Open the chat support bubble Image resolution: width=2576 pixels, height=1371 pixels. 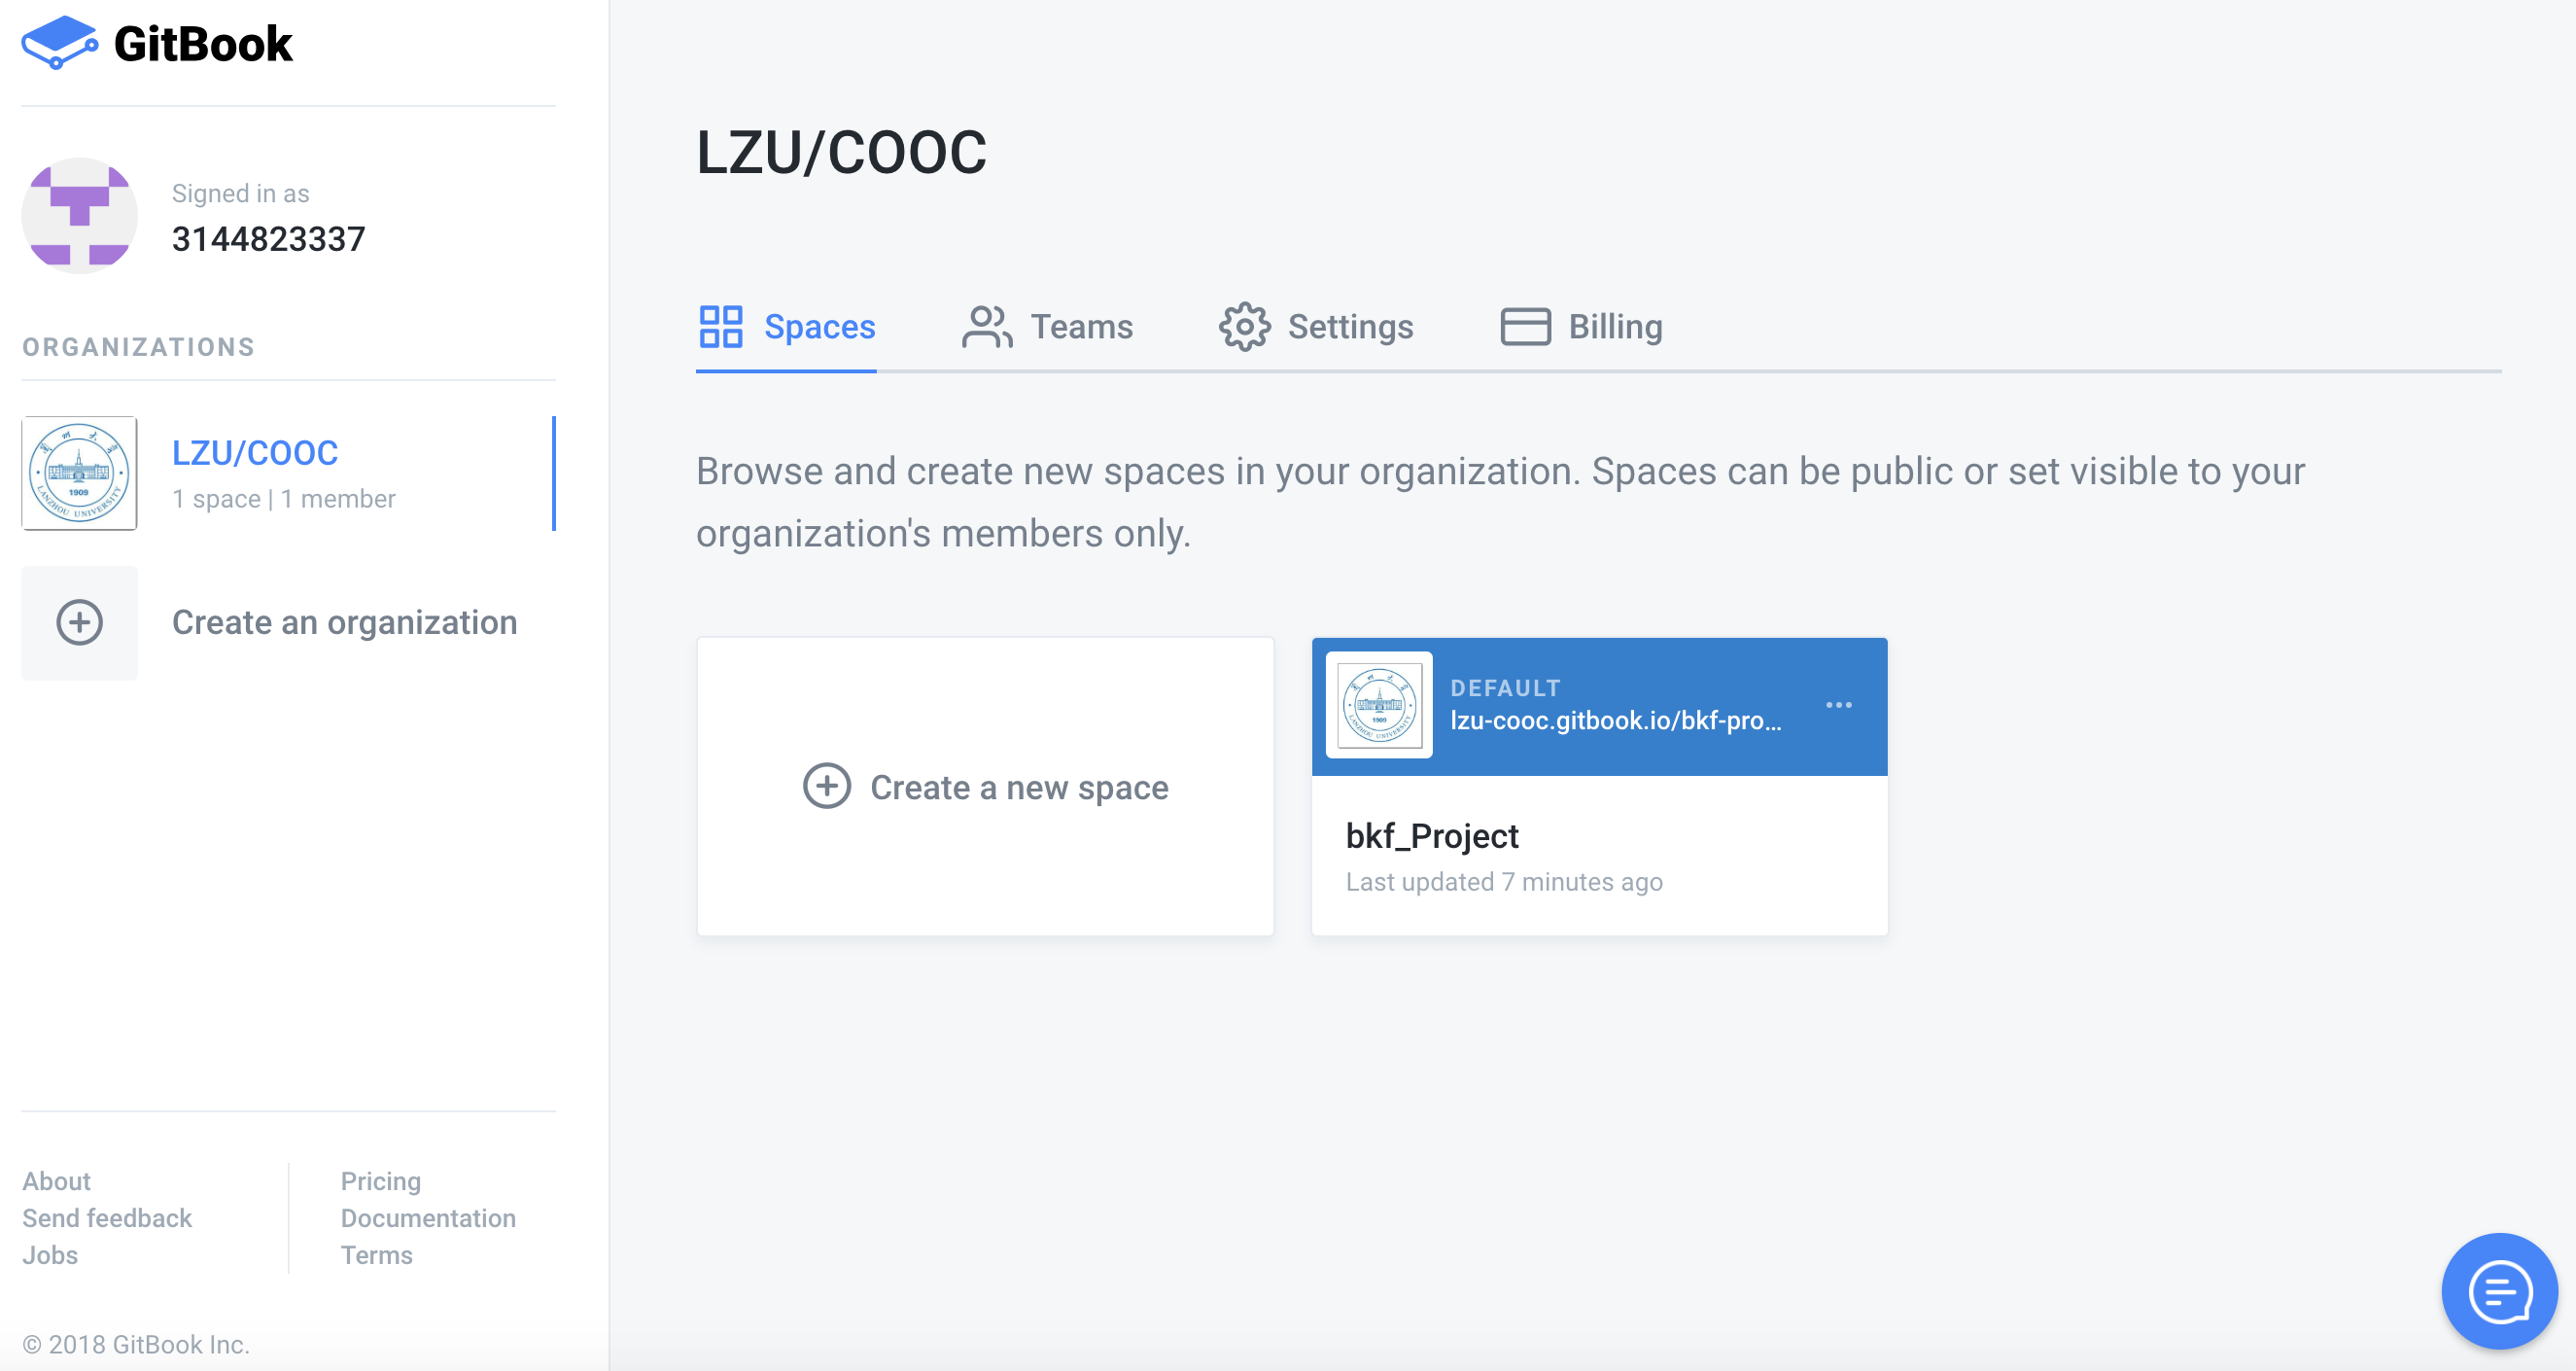(2498, 1291)
